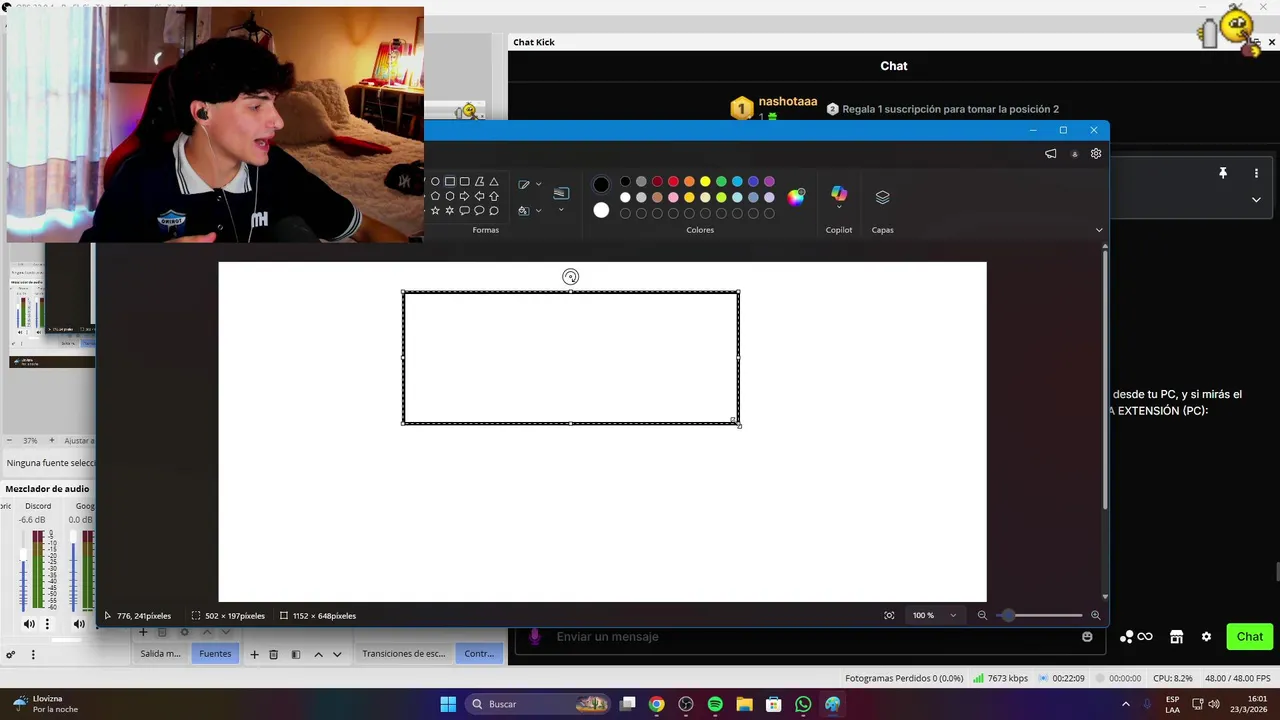
Task: Select the oval speech bubble shape
Action: coord(479,210)
